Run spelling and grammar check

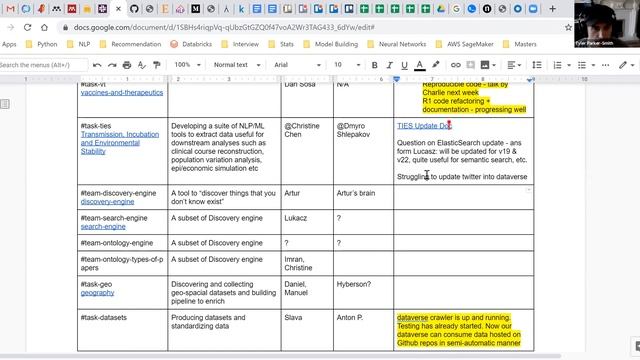tap(142, 65)
